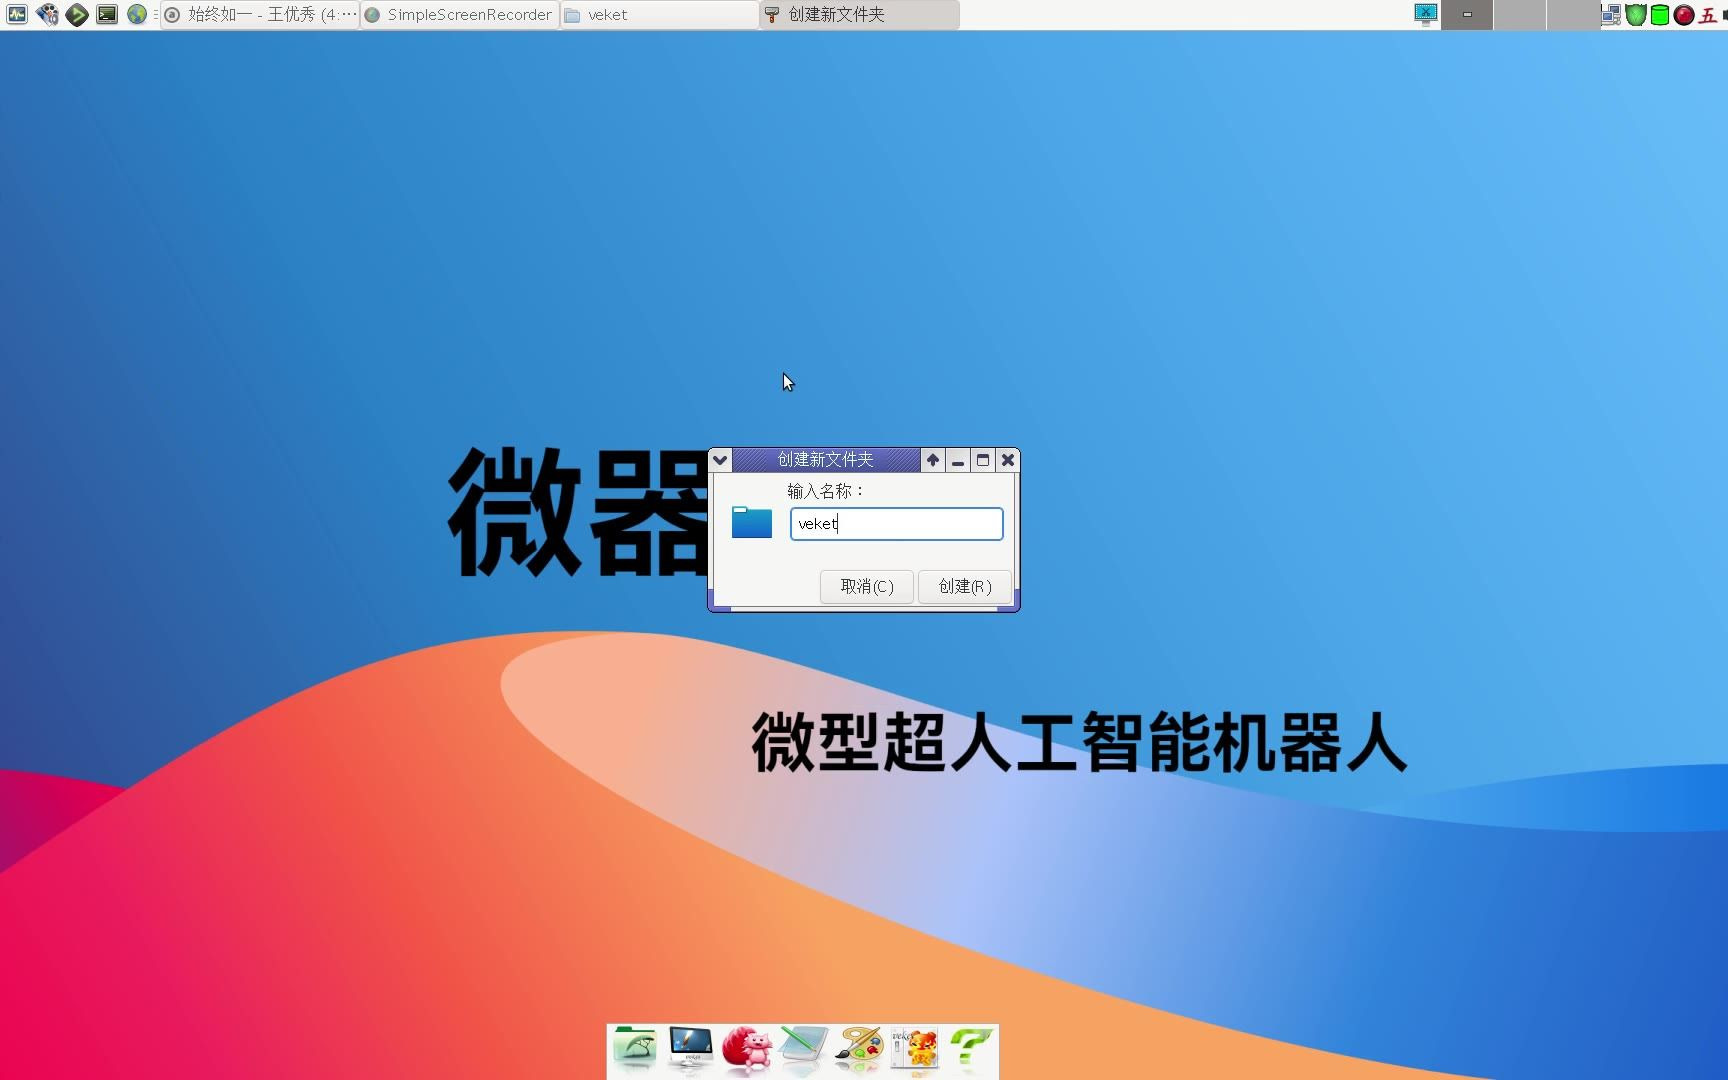Open the system monitor icon in taskbar
This screenshot has width=1728, height=1080.
coord(16,15)
